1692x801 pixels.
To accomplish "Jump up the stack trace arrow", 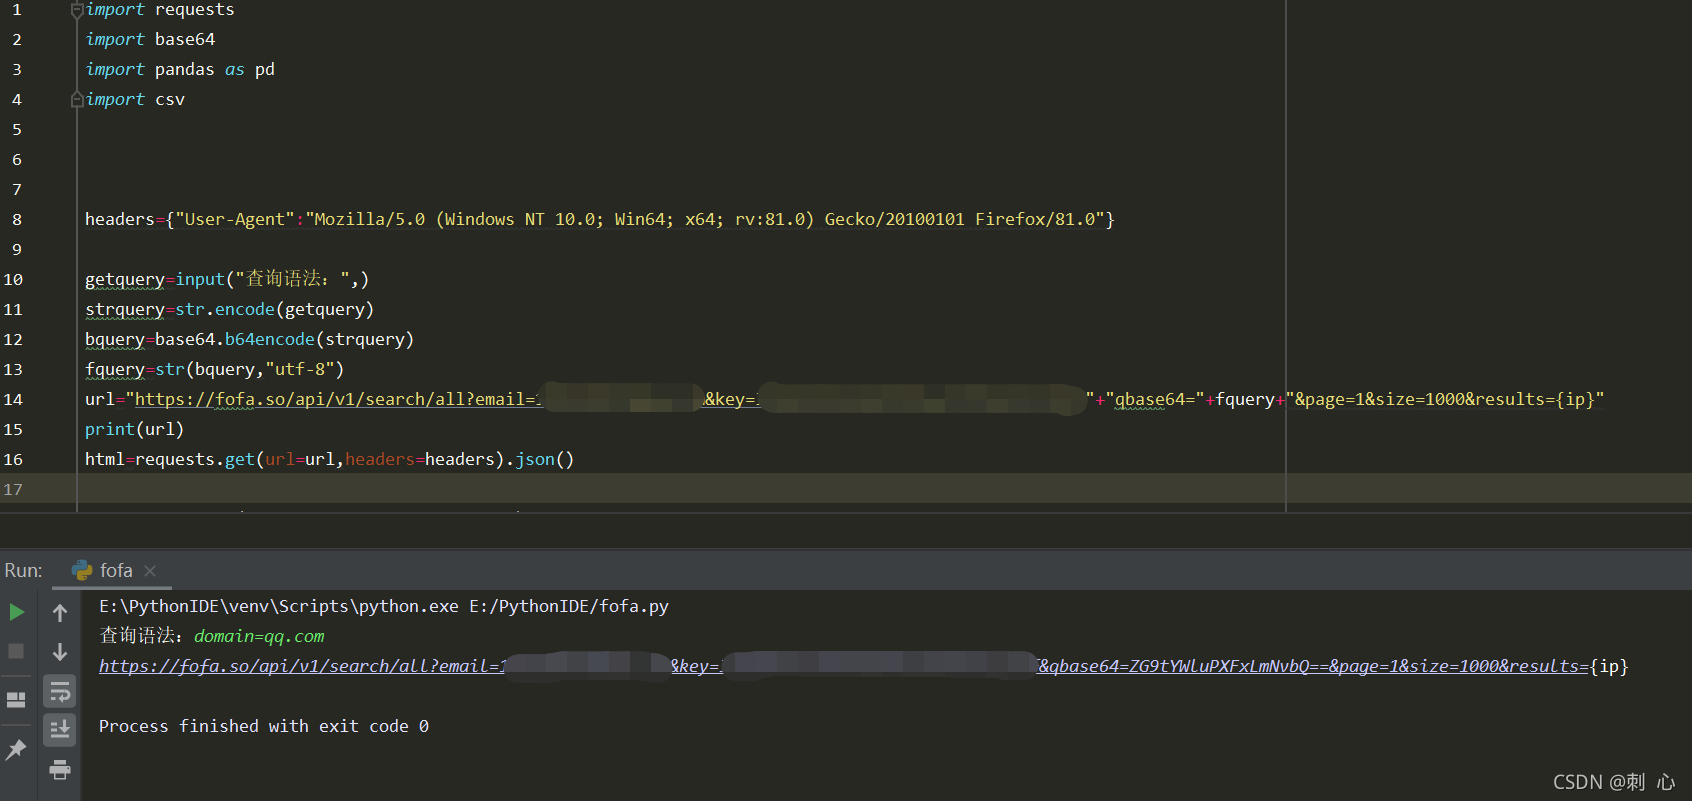I will pos(60,612).
